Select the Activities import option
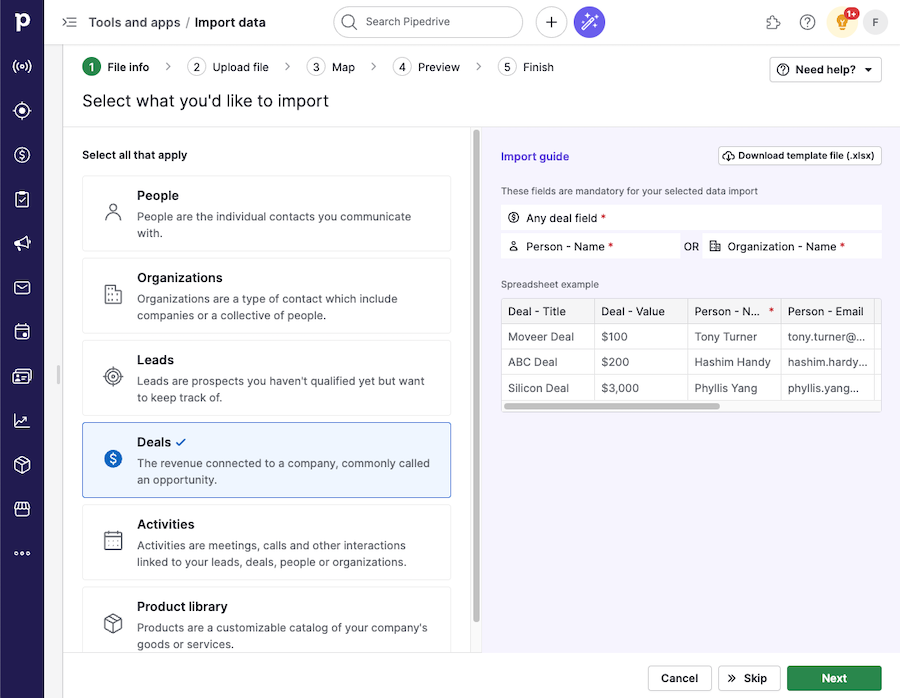 (x=266, y=542)
